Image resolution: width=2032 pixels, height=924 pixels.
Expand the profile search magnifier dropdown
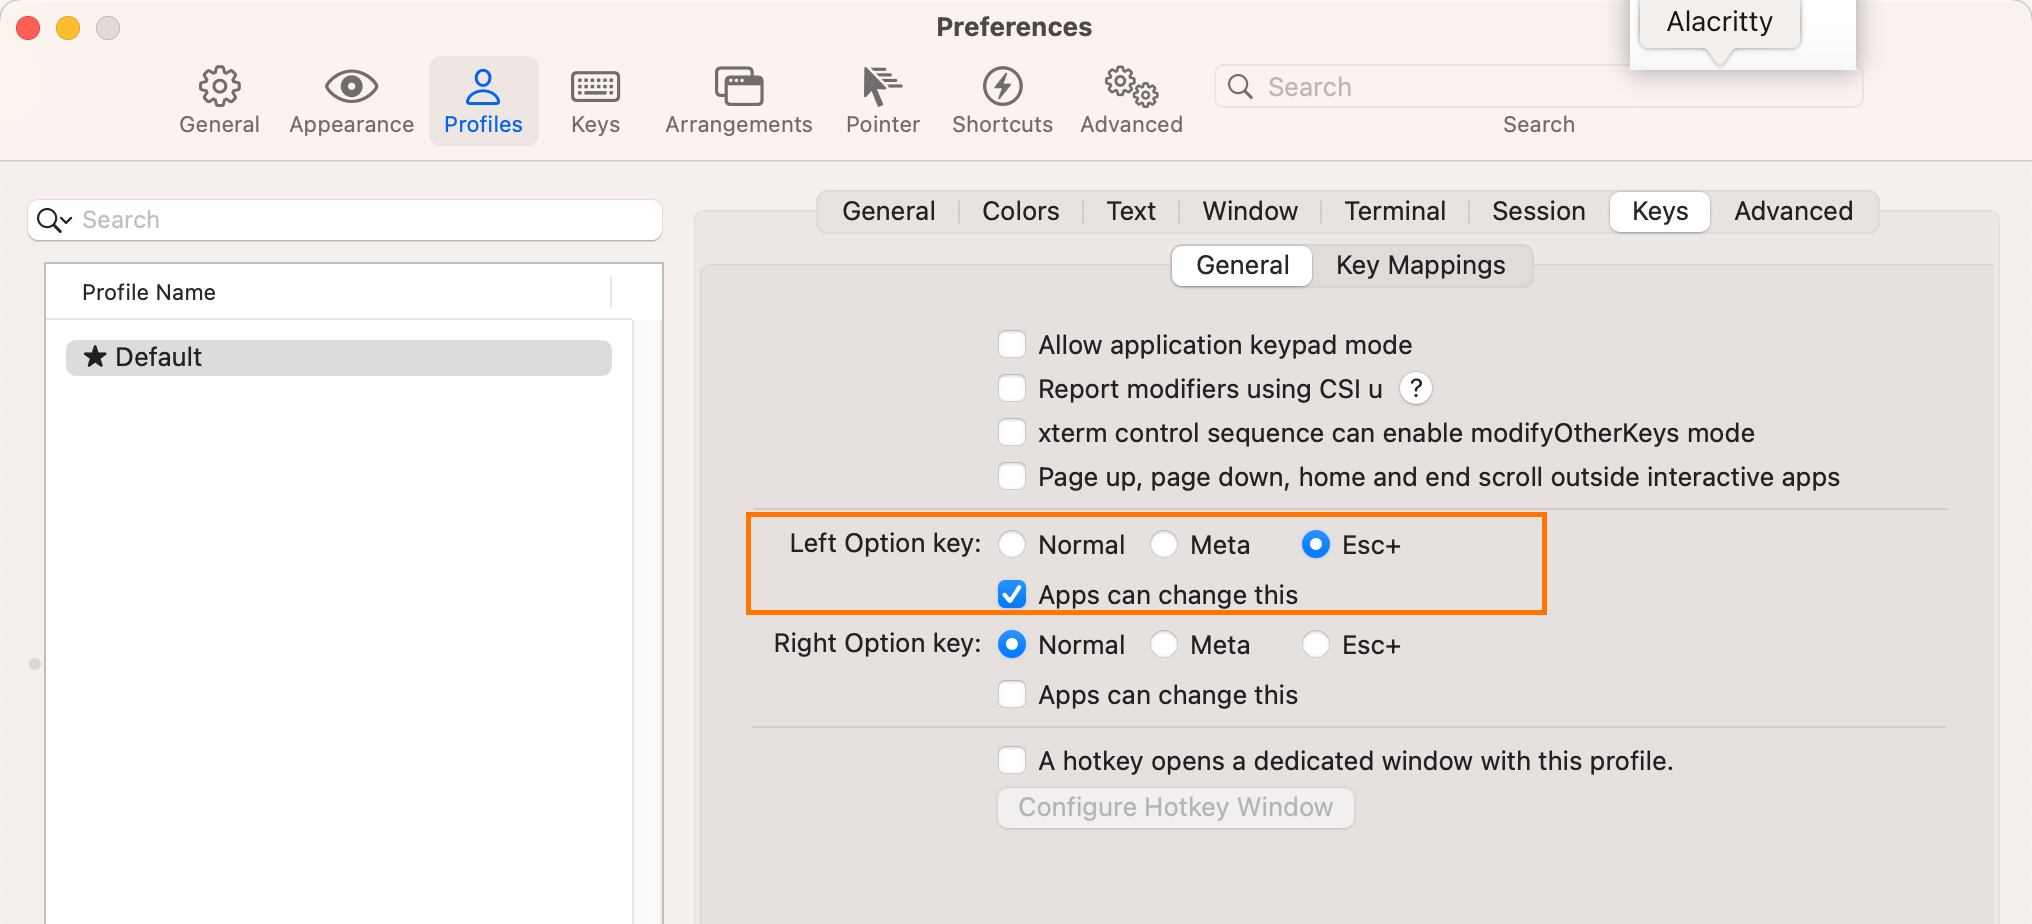point(54,220)
